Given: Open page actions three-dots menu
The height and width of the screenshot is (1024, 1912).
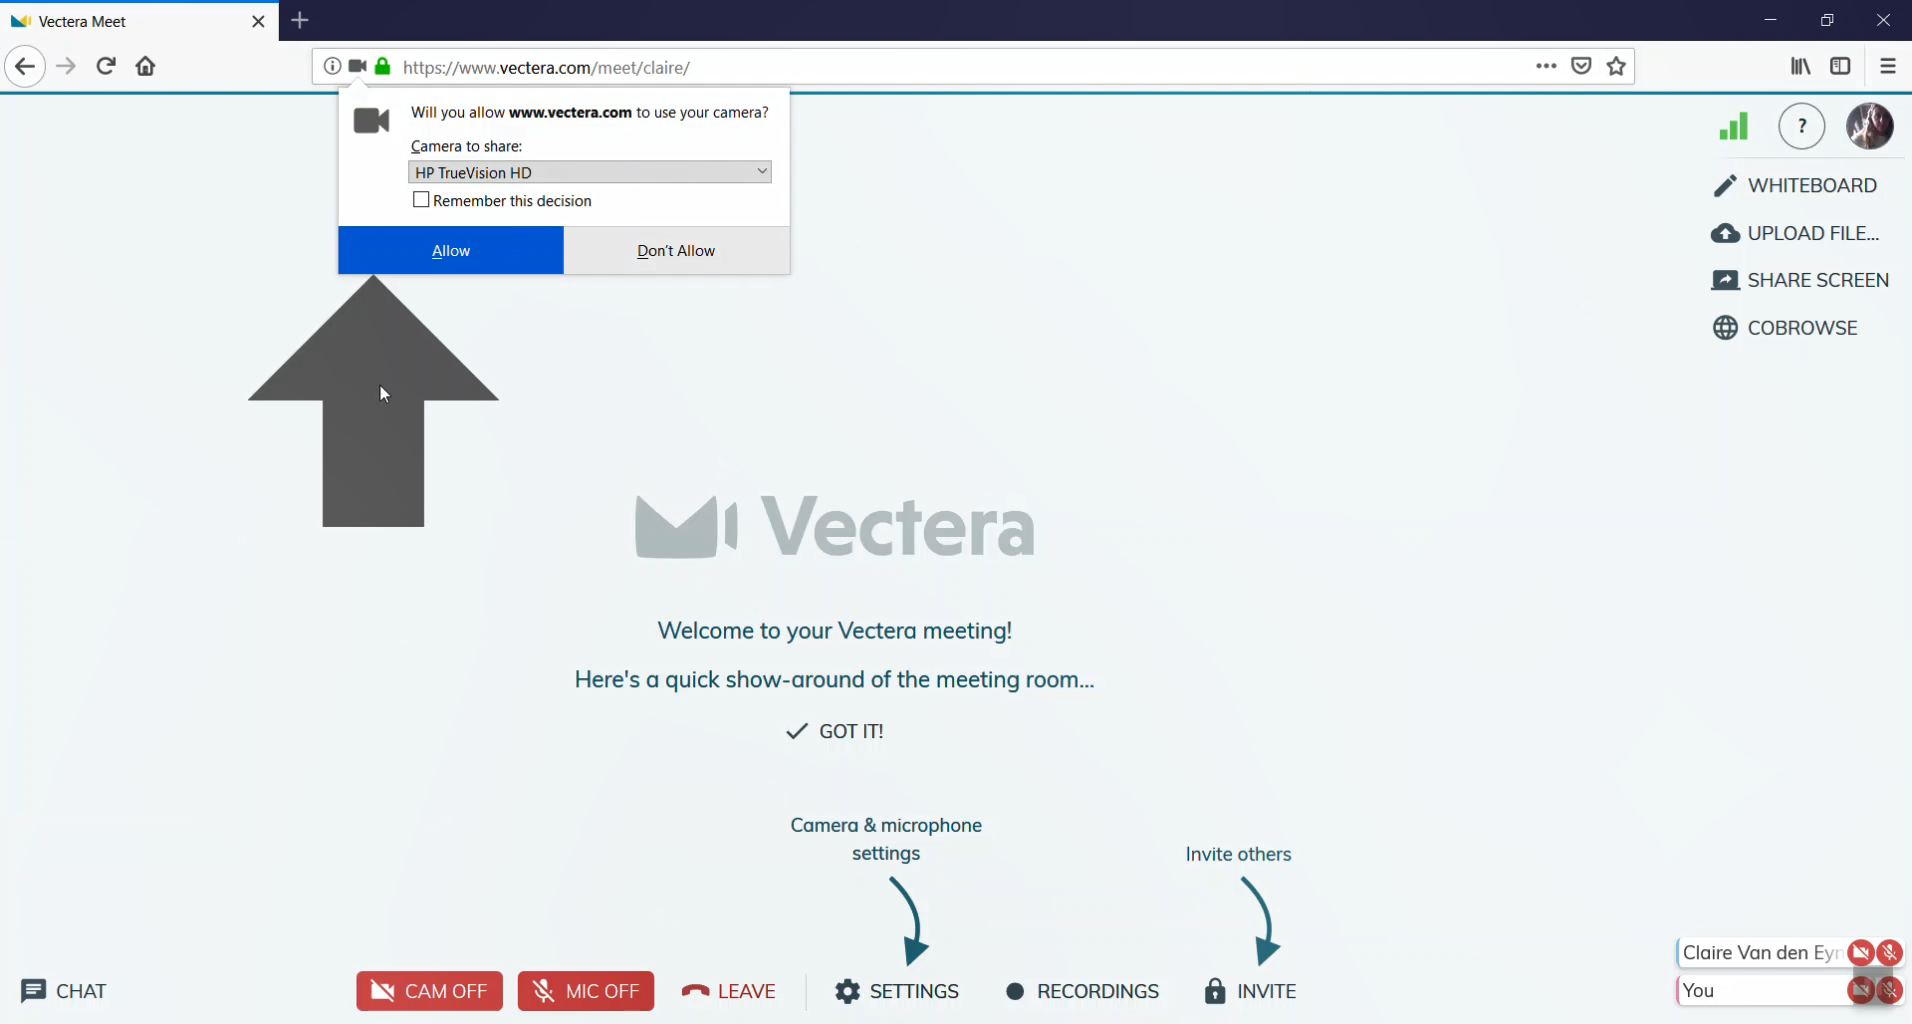Looking at the screenshot, I should (x=1546, y=67).
